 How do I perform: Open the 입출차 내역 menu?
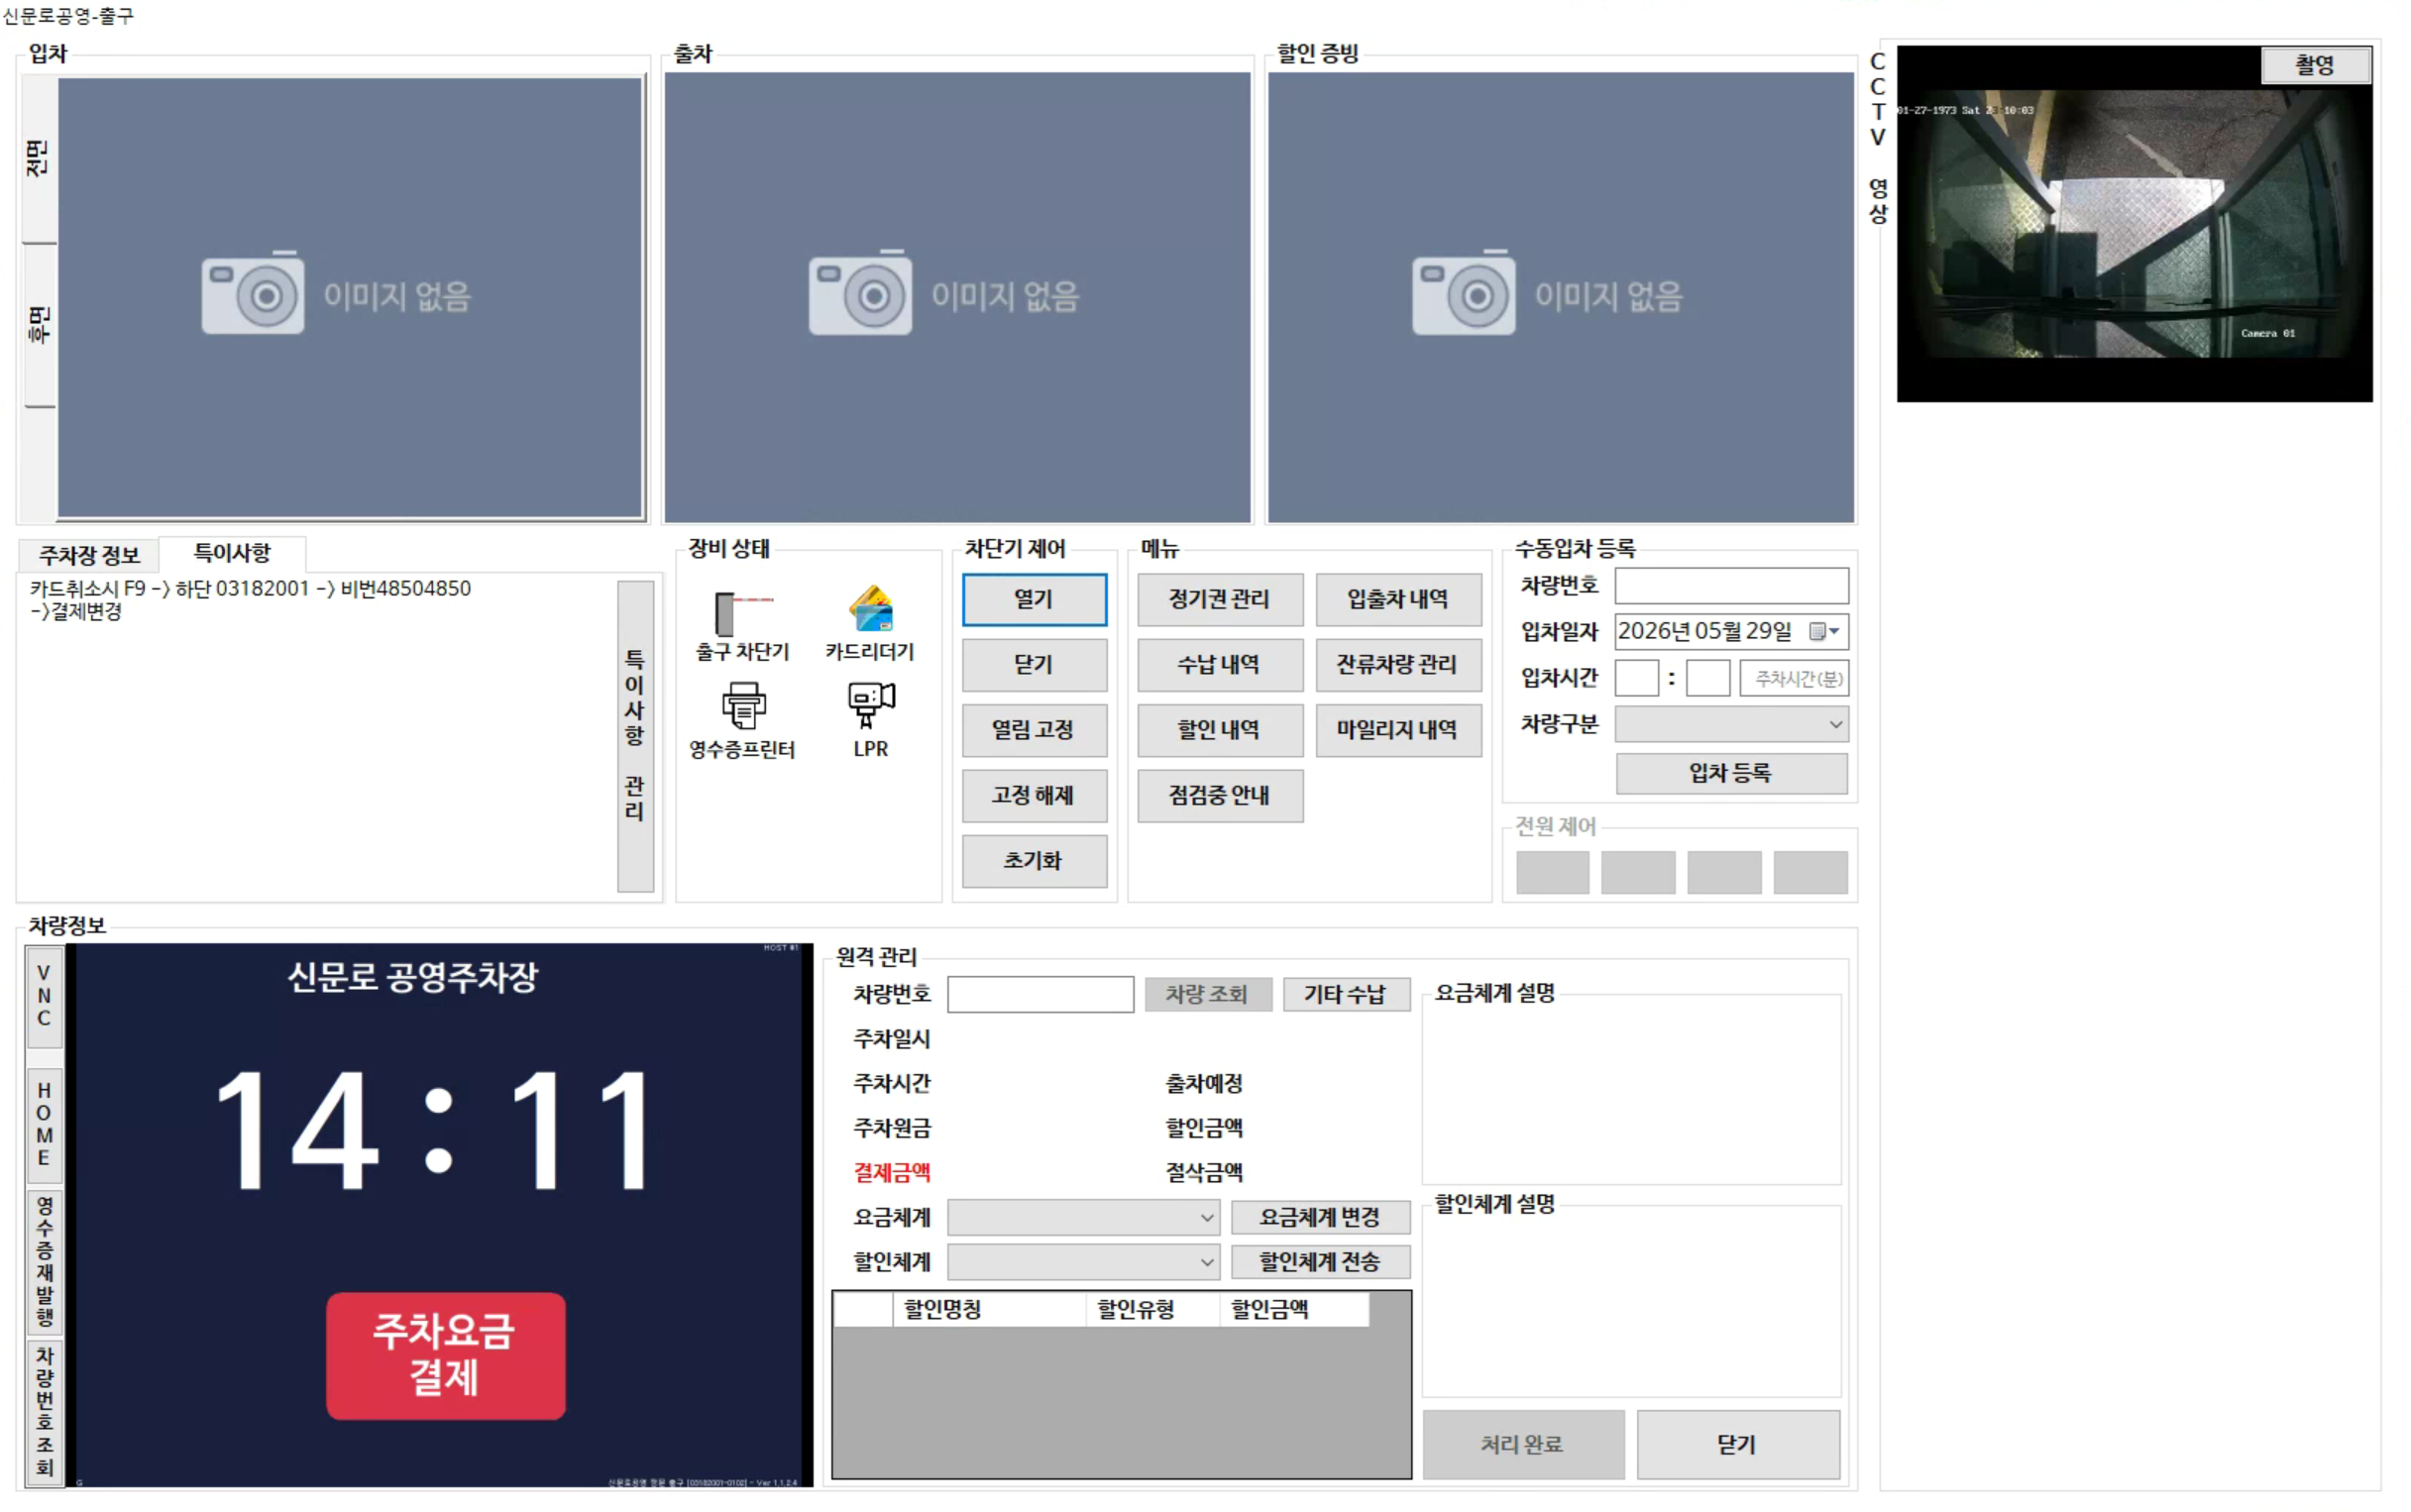1398,599
